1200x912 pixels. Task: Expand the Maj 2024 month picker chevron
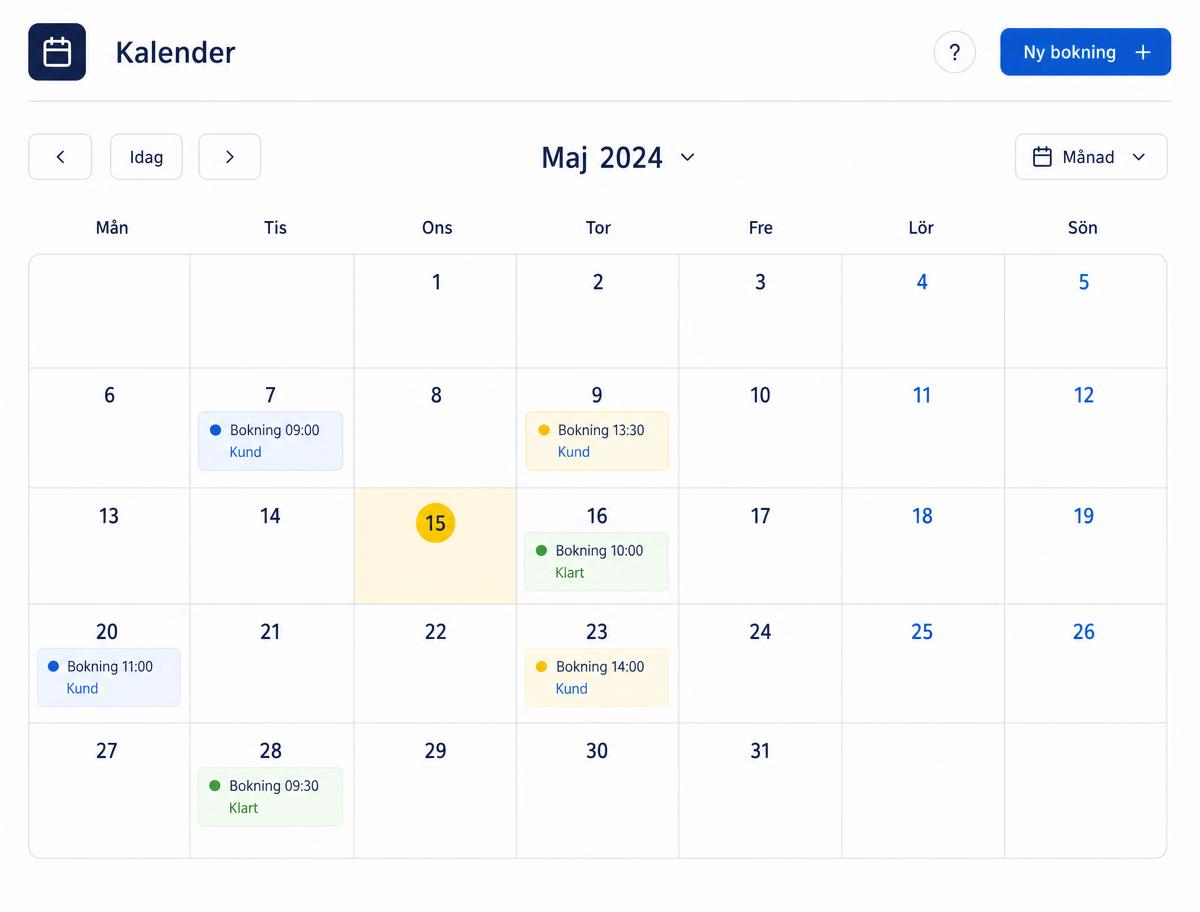click(x=687, y=157)
